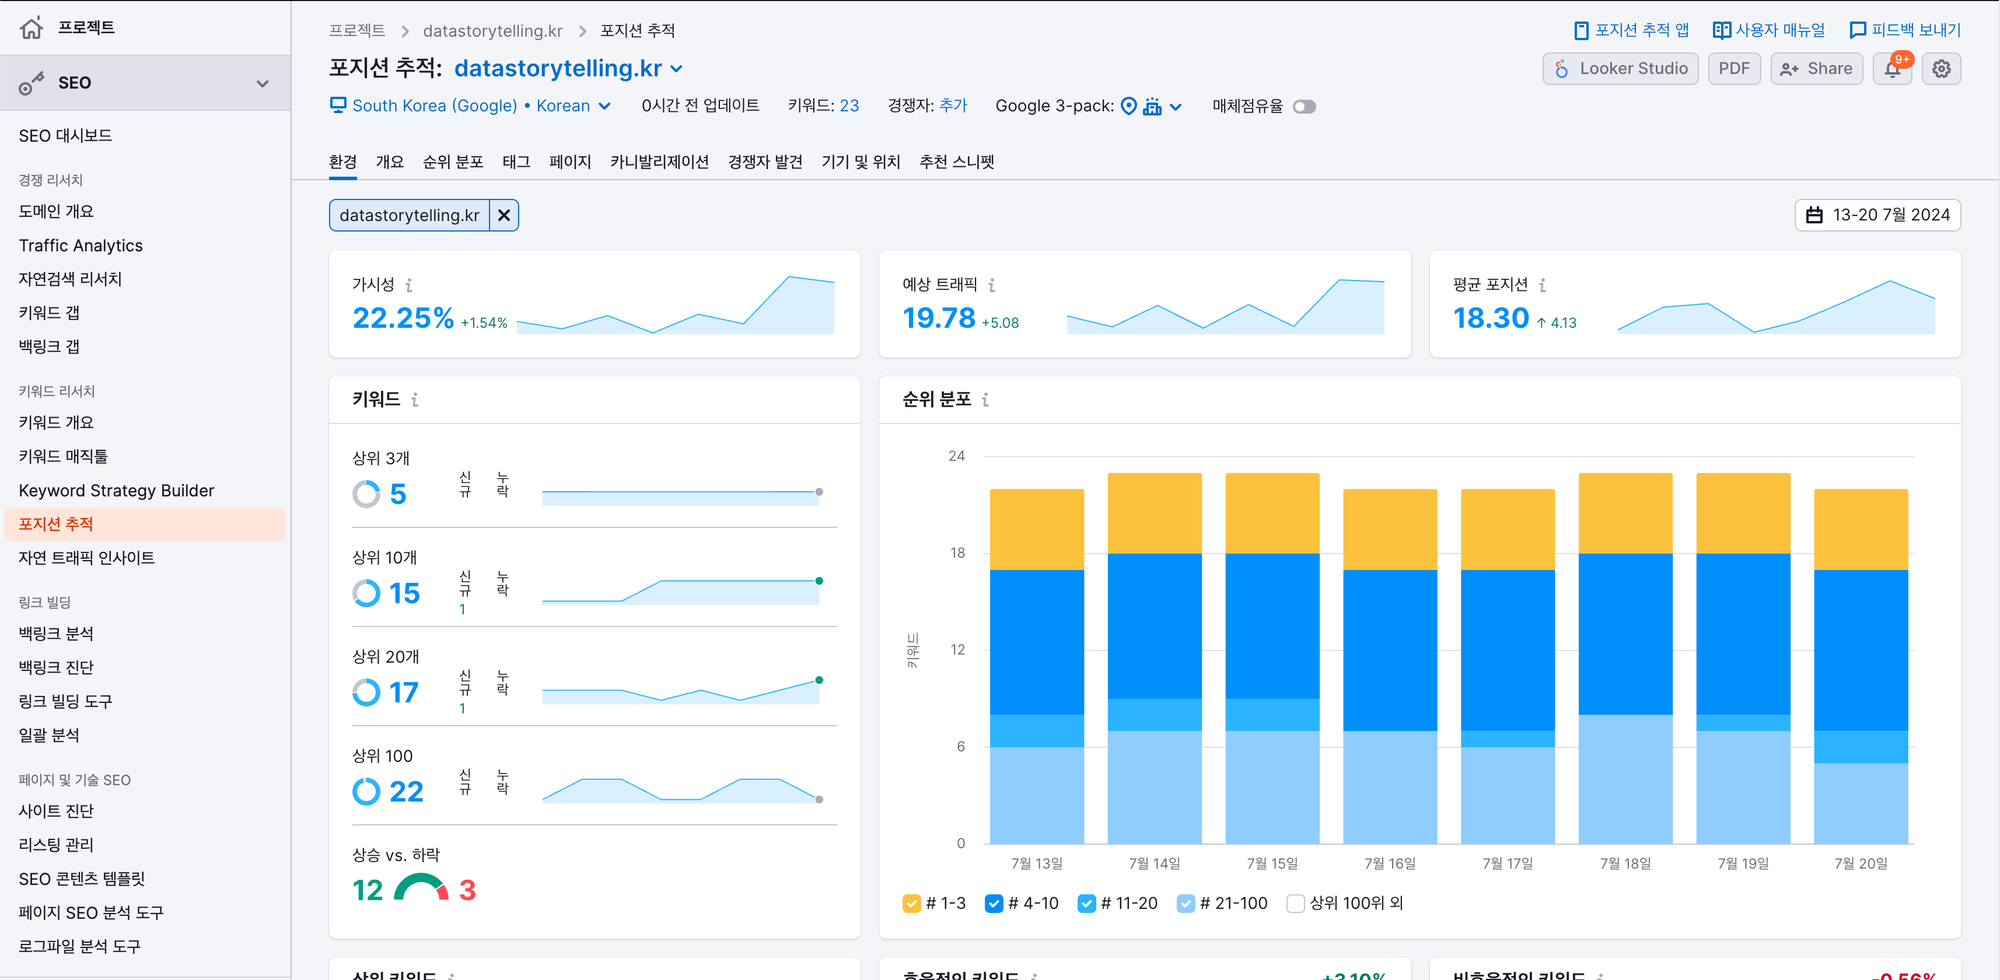The image size is (2000, 980).
Task: Click the SEO key icon in sidebar
Action: [31, 84]
